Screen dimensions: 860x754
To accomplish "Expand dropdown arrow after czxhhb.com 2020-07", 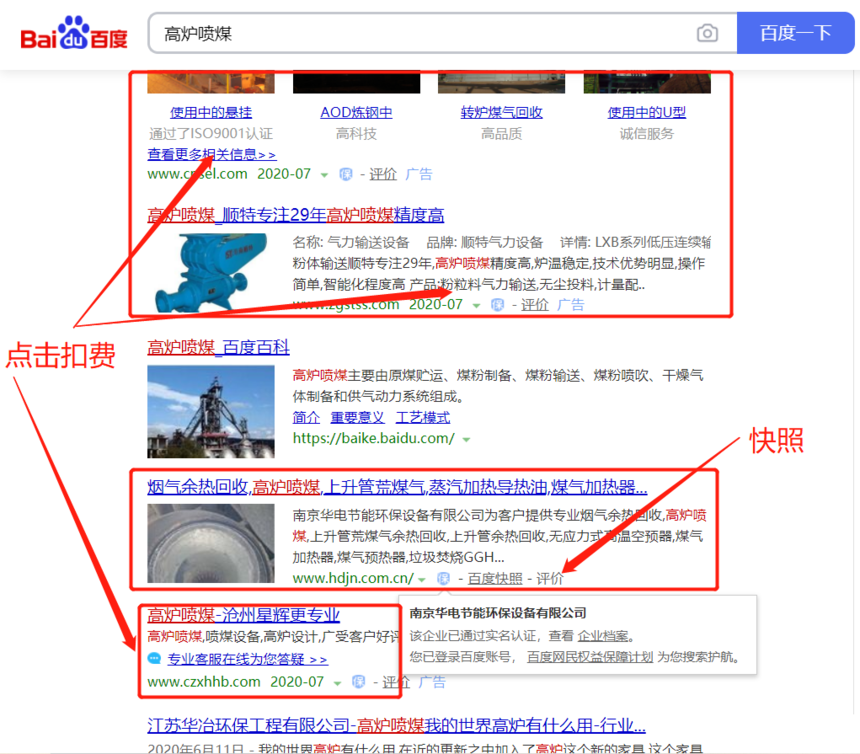I will pos(337,683).
